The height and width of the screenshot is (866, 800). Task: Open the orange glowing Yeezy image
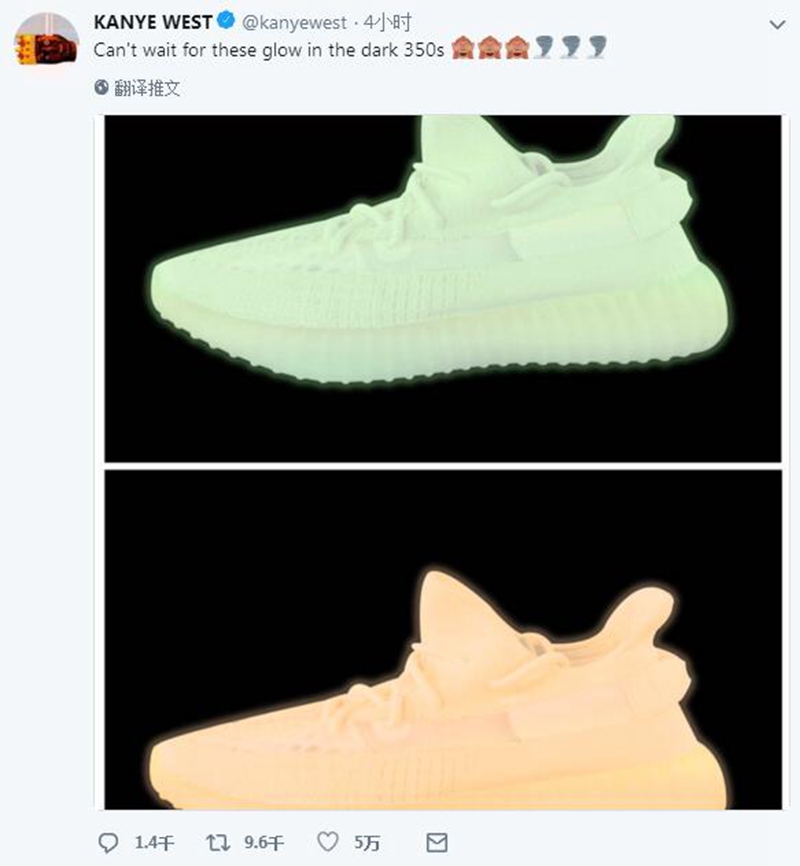click(x=443, y=640)
